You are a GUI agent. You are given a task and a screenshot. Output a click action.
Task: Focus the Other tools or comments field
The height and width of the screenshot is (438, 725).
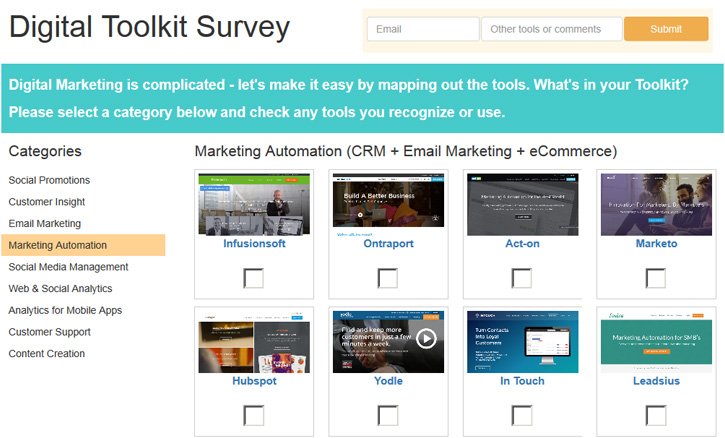[x=552, y=29]
